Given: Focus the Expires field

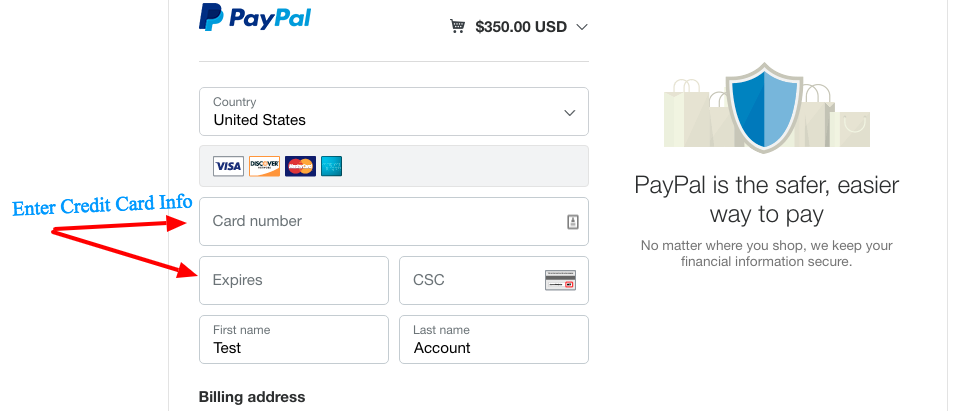Looking at the screenshot, I should 294,280.
